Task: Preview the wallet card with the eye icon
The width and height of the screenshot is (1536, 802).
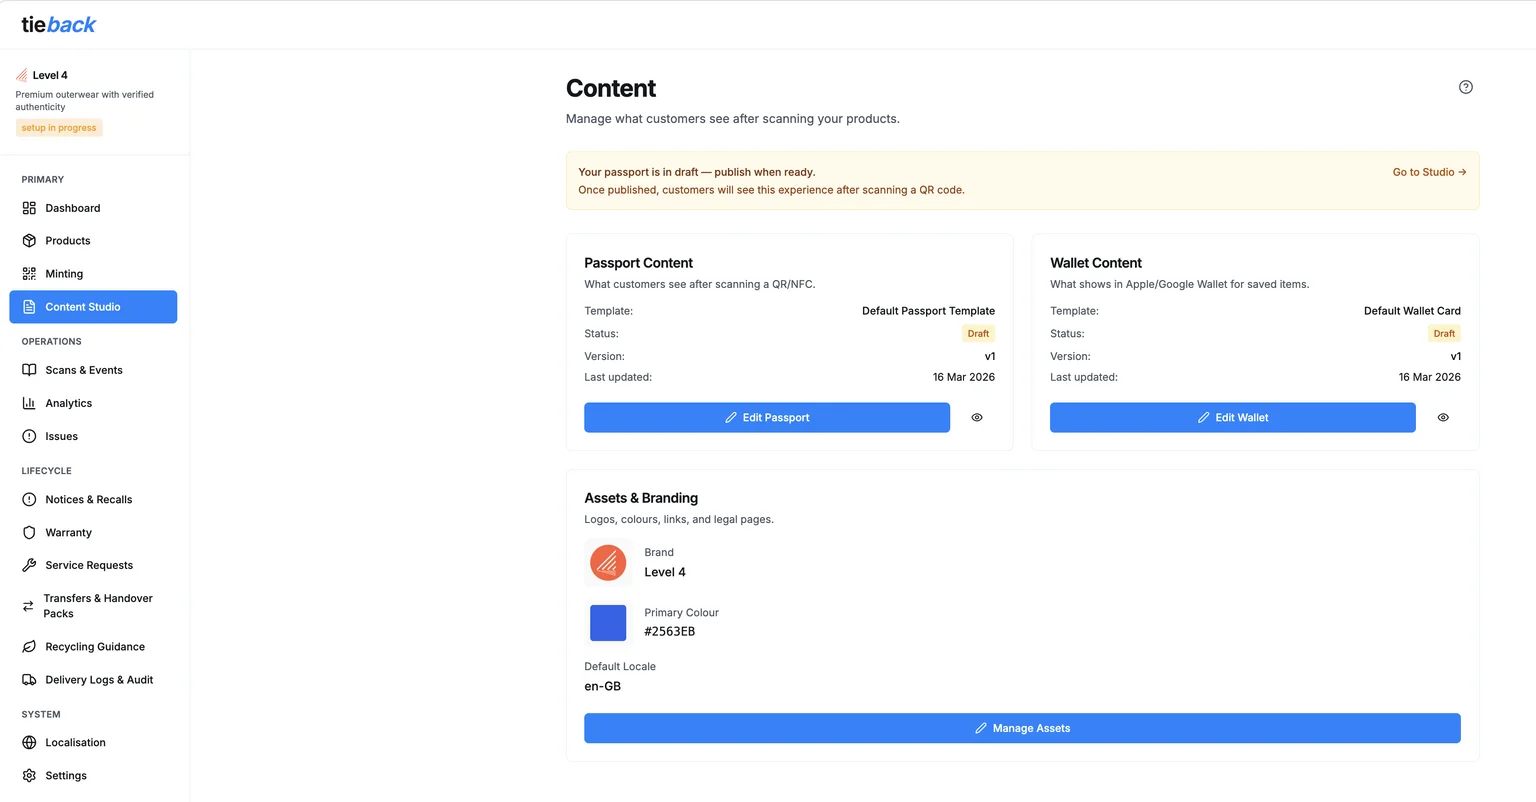Action: [x=1442, y=417]
